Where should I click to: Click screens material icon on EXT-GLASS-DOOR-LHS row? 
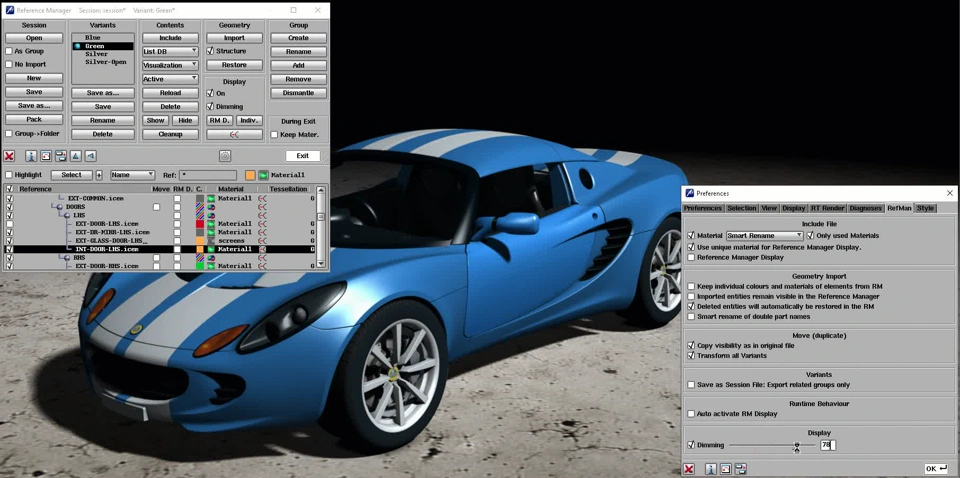coord(211,241)
